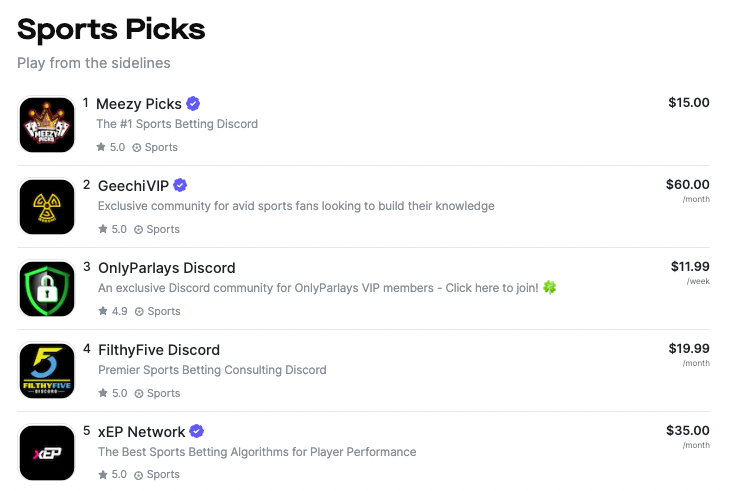Click verified badge next to xEP Network
Viewport: 729px width, 491px height.
[197, 431]
